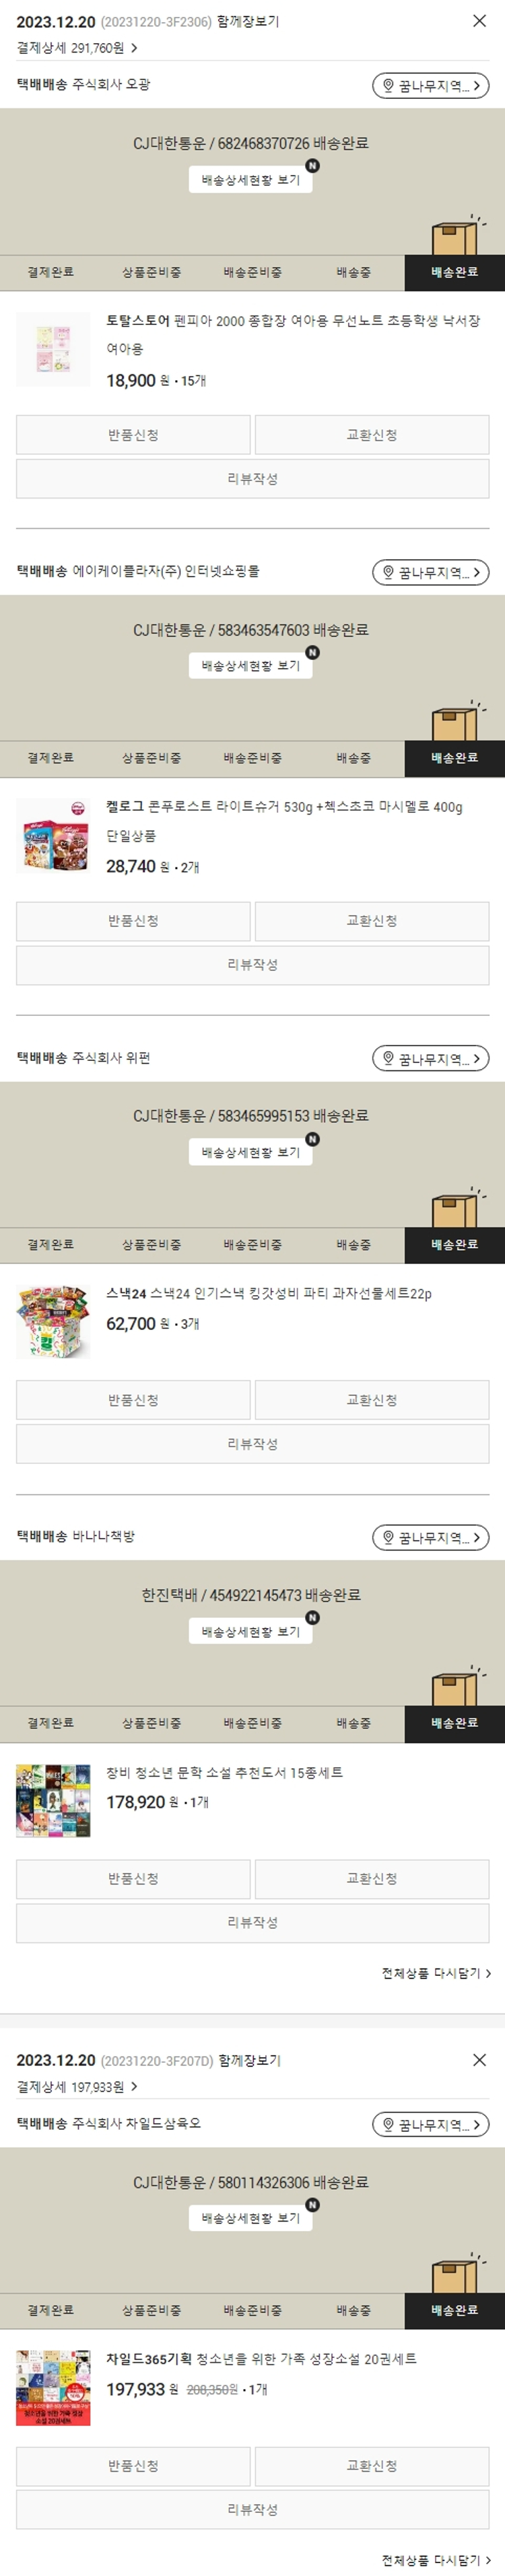
Task: Close the order 20231220-3F2306 section
Action: click(479, 21)
